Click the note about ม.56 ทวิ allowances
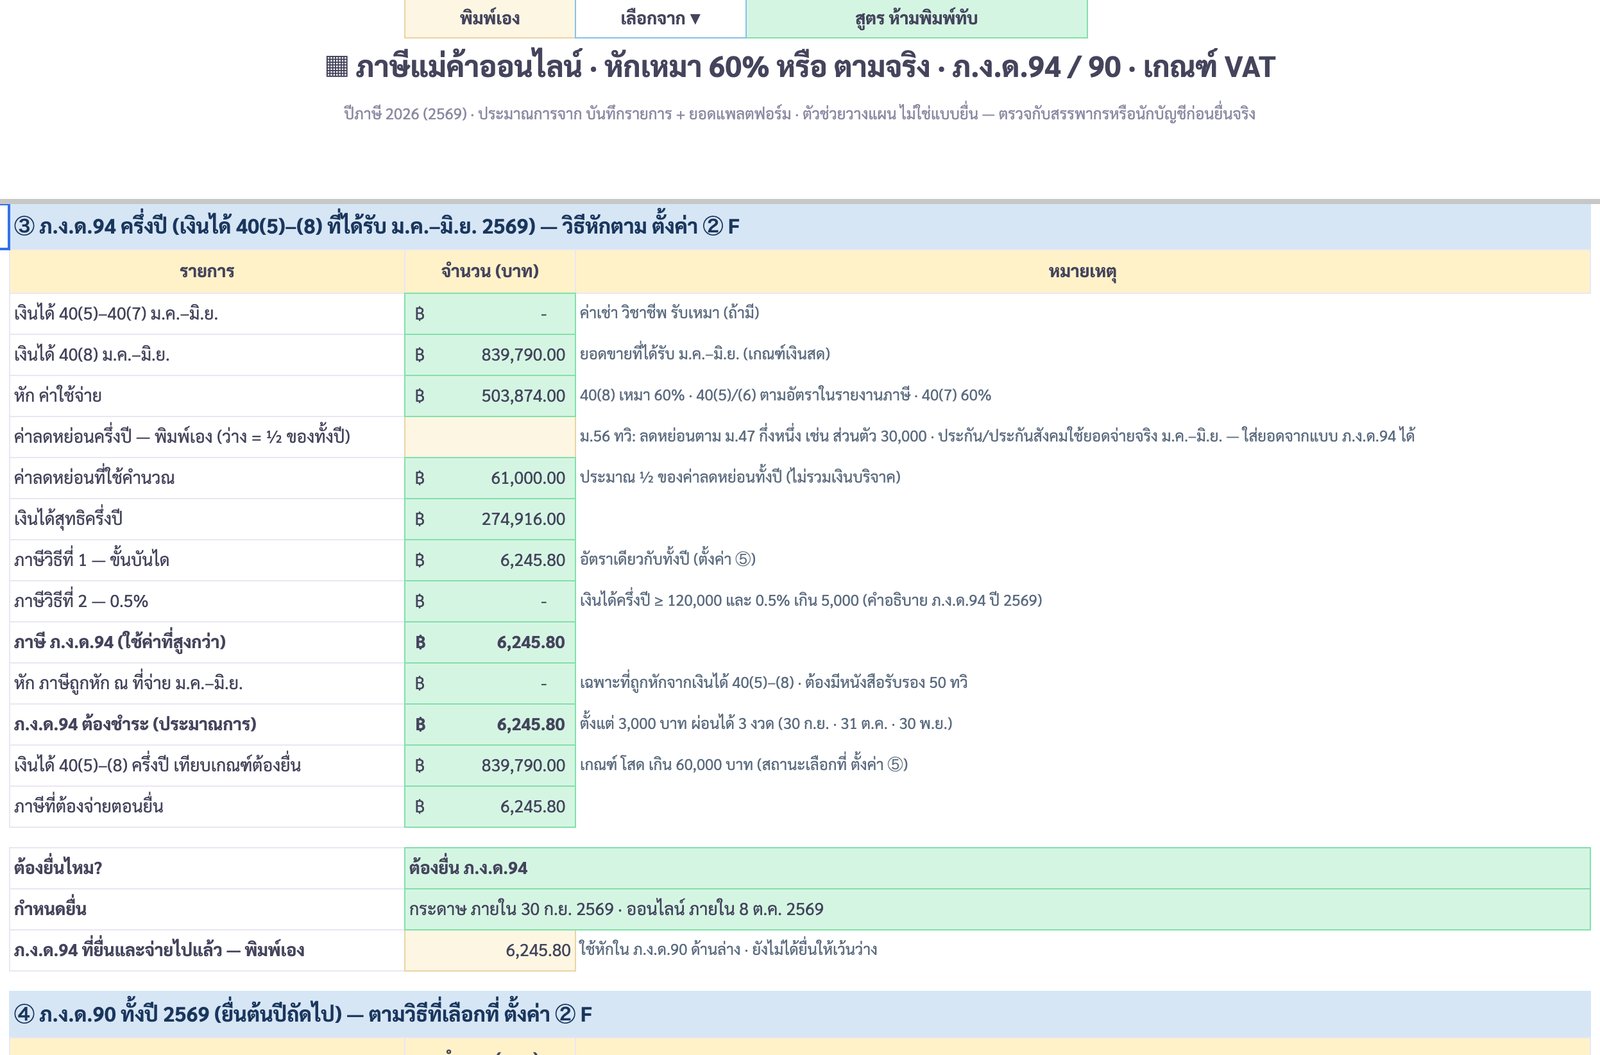Image resolution: width=1600 pixels, height=1055 pixels. (x=997, y=436)
